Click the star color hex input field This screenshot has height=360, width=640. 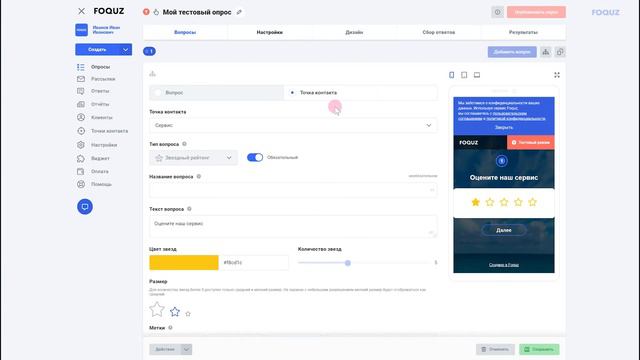(254, 262)
